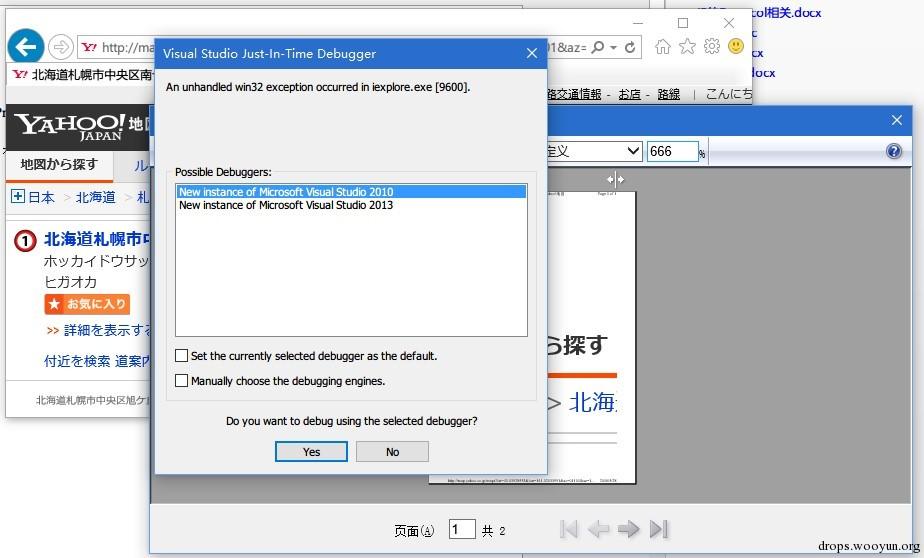Viewport: 924px width, 558px height.
Task: Expand the 日本 tree node plus icon
Action: (17, 197)
